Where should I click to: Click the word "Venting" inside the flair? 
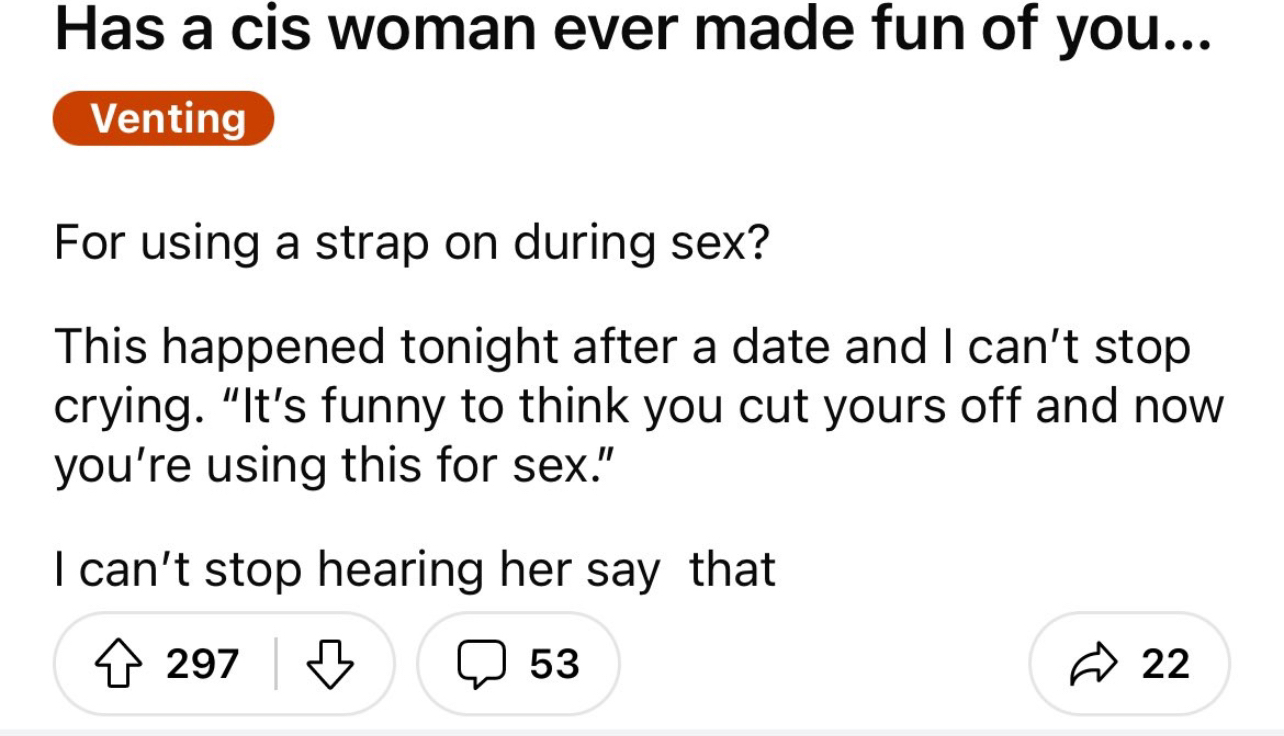[x=167, y=118]
